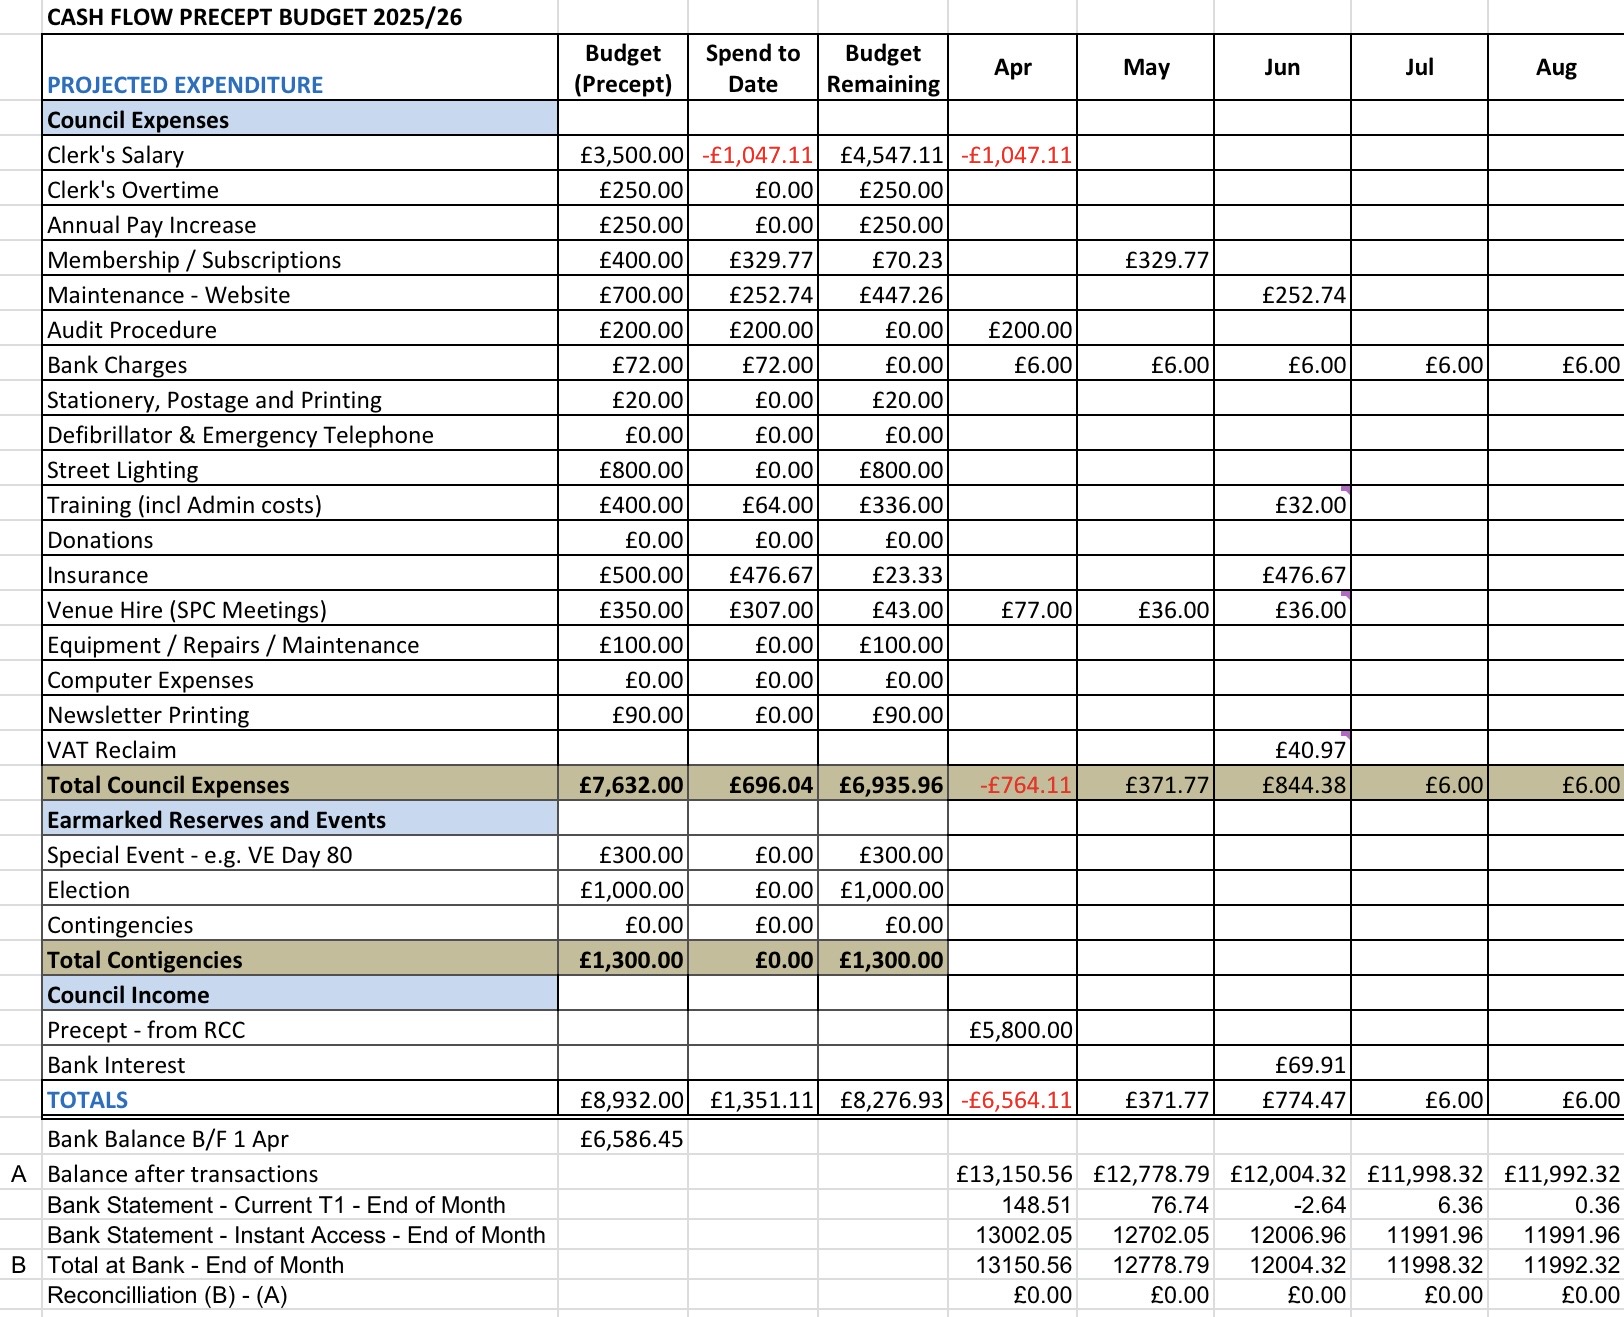Click the £3,500.00 Clerk's Salary budget cell
This screenshot has height=1317, width=1624.
[x=630, y=155]
